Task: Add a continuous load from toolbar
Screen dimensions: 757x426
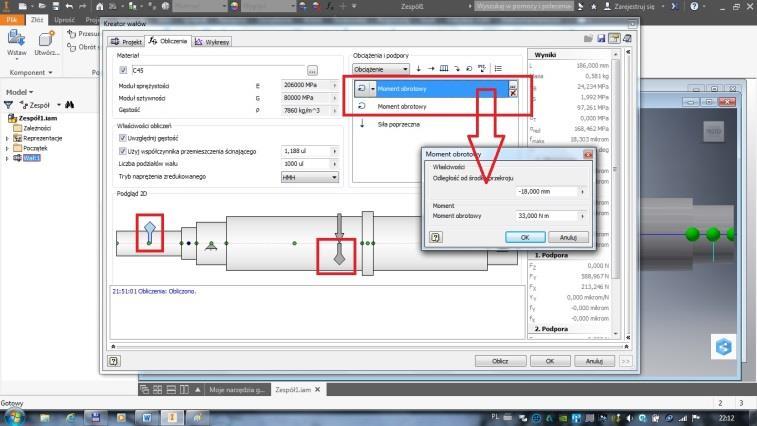Action: (x=444, y=69)
